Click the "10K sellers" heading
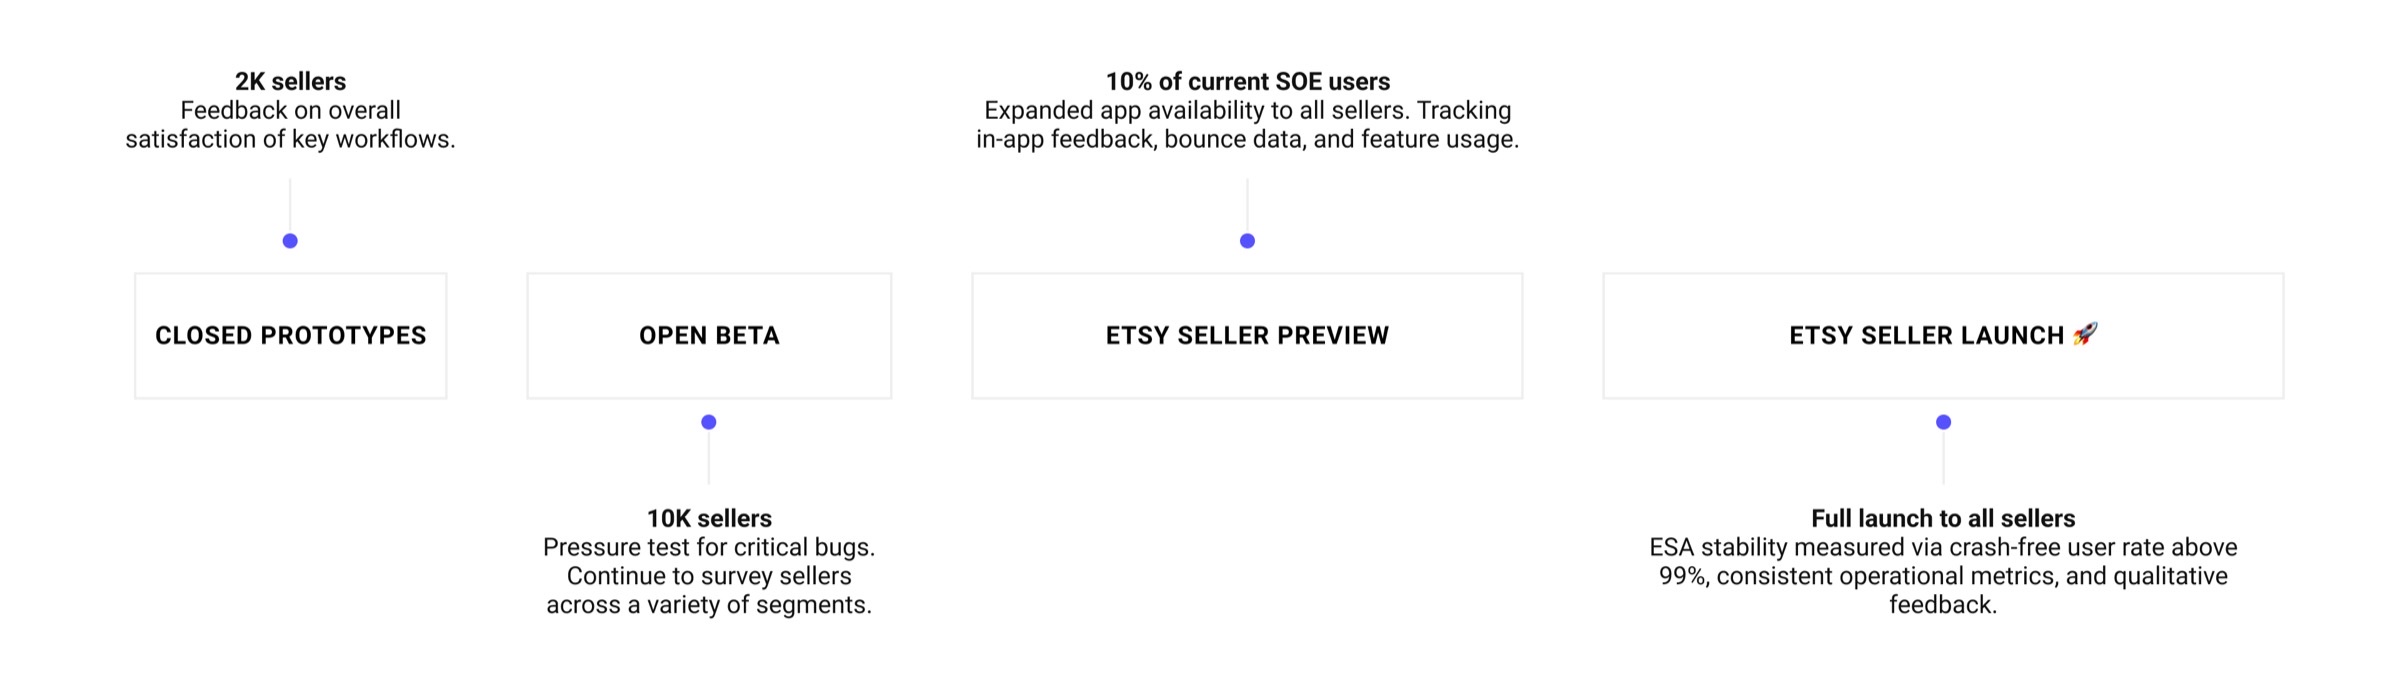 click(709, 518)
